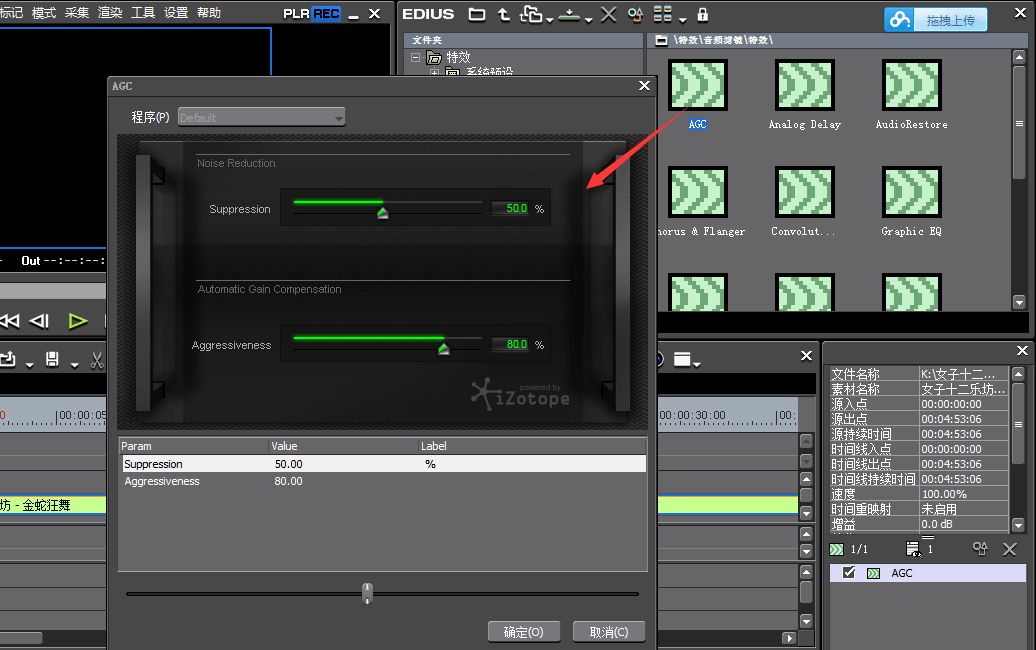The image size is (1036, 650).
Task: Click the Suppression 50.0 value field
Action: (511, 208)
